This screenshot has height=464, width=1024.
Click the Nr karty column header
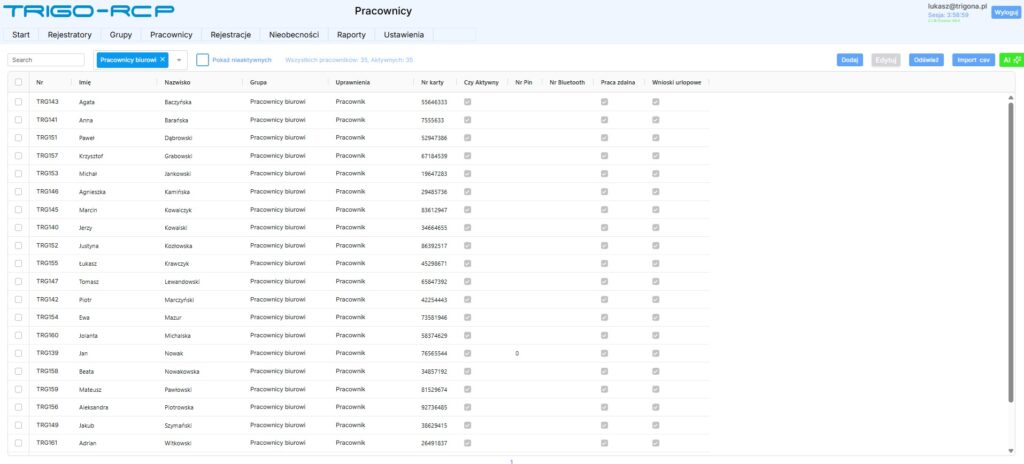pyautogui.click(x=432, y=82)
